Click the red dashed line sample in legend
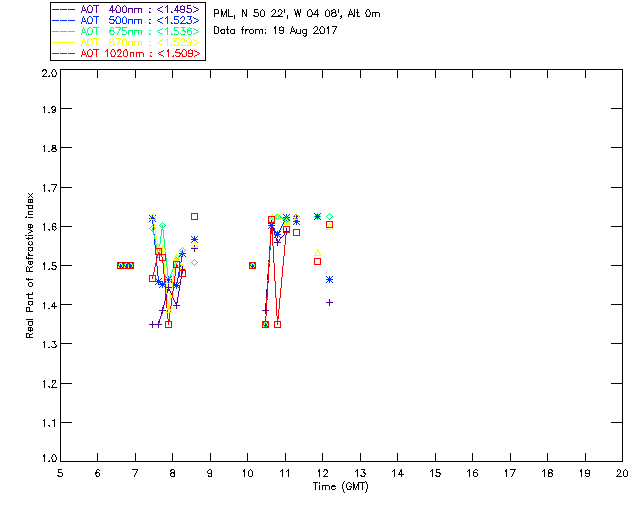The height and width of the screenshot is (512, 640). click(64, 53)
